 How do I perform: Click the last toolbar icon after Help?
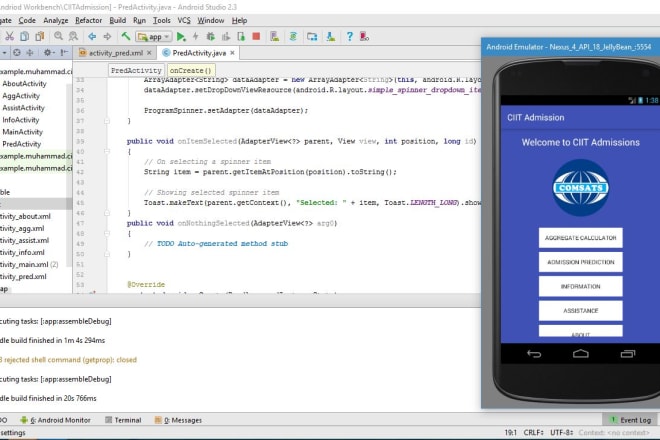point(365,37)
